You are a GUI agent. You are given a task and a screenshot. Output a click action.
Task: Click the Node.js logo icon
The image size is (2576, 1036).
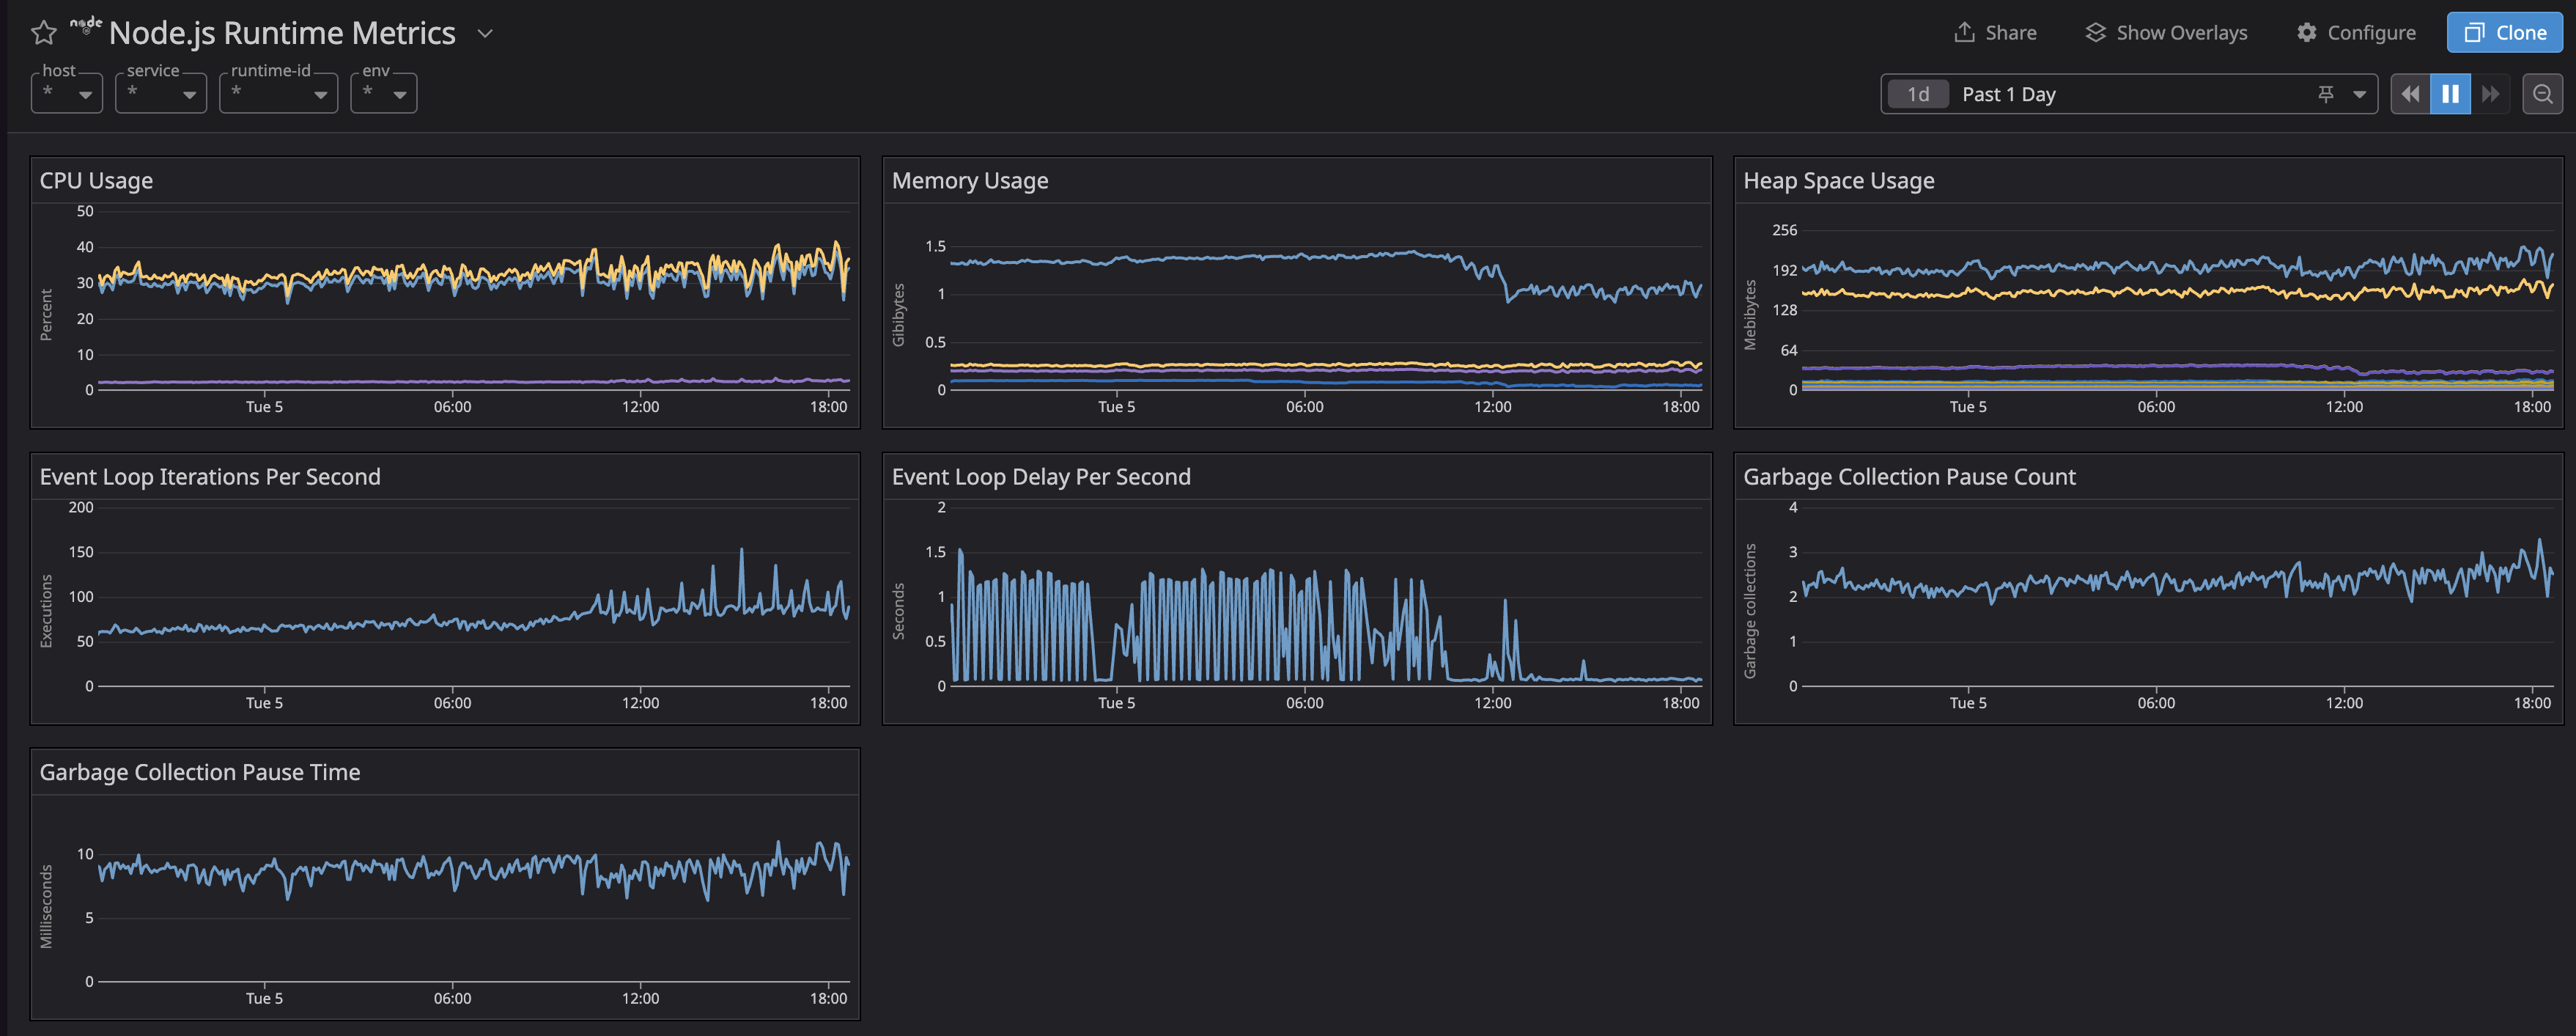[82, 28]
